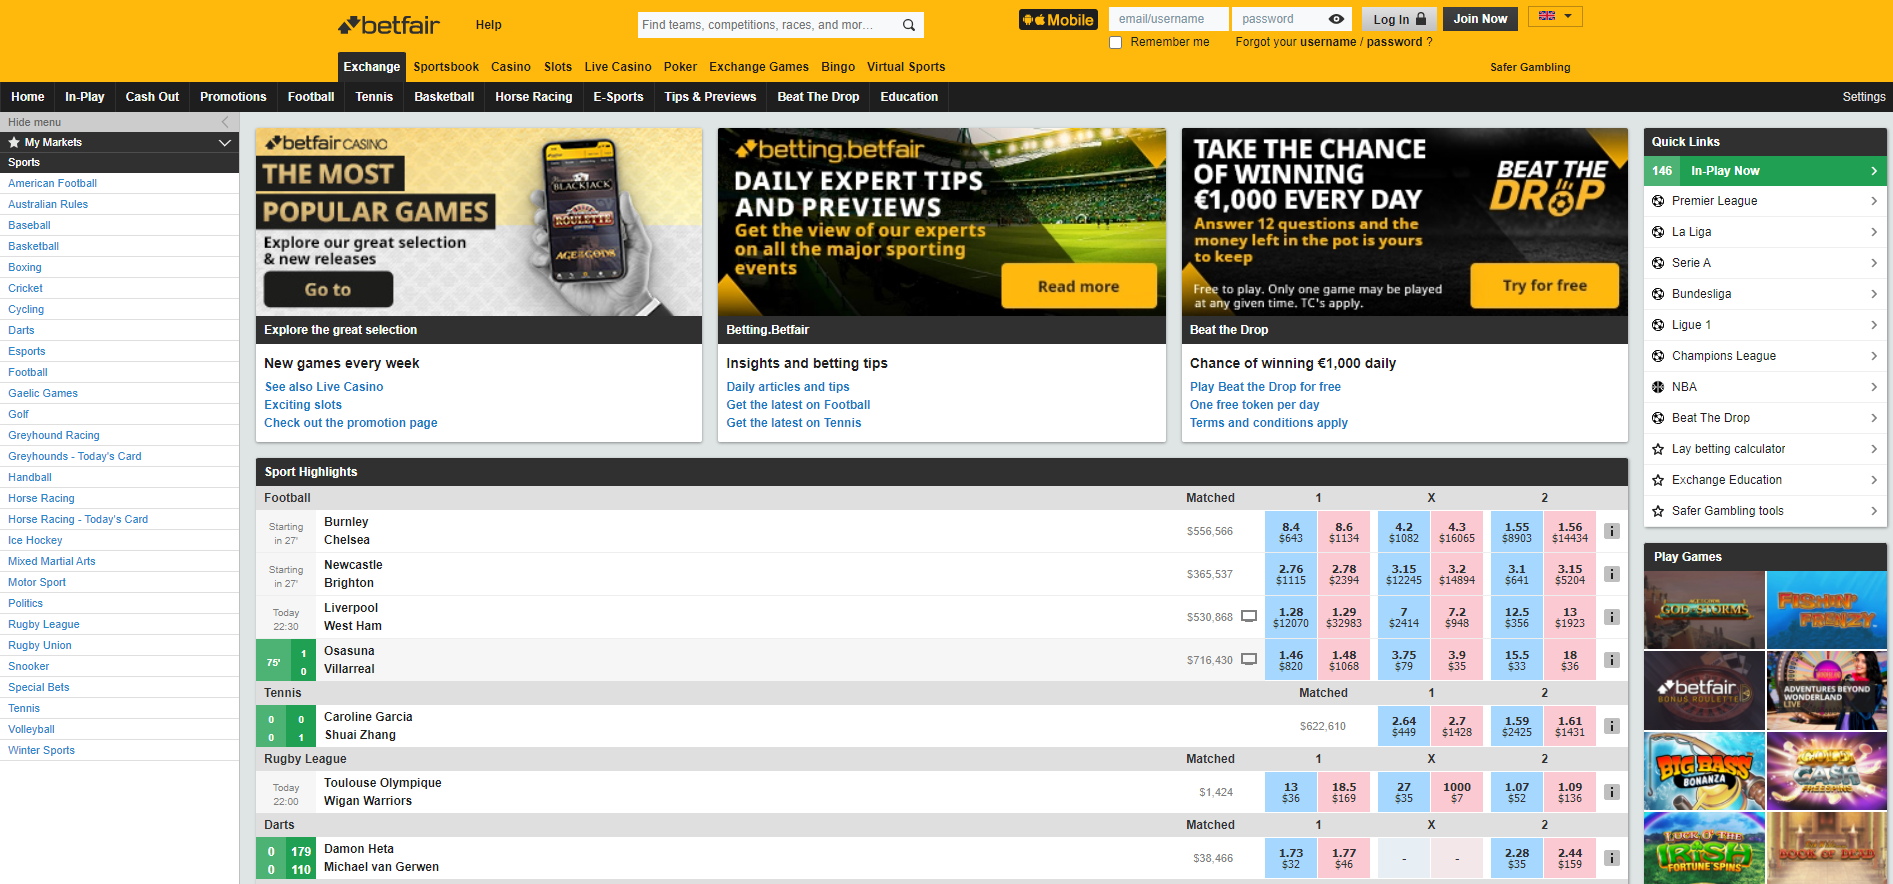
Task: Click live video icon for Liverpool match
Action: [x=1249, y=617]
